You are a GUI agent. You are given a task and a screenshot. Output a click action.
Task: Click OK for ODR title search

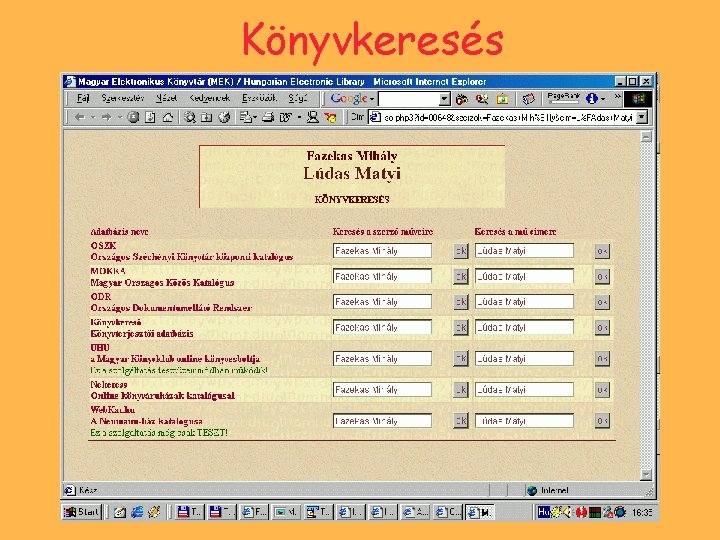pos(602,302)
